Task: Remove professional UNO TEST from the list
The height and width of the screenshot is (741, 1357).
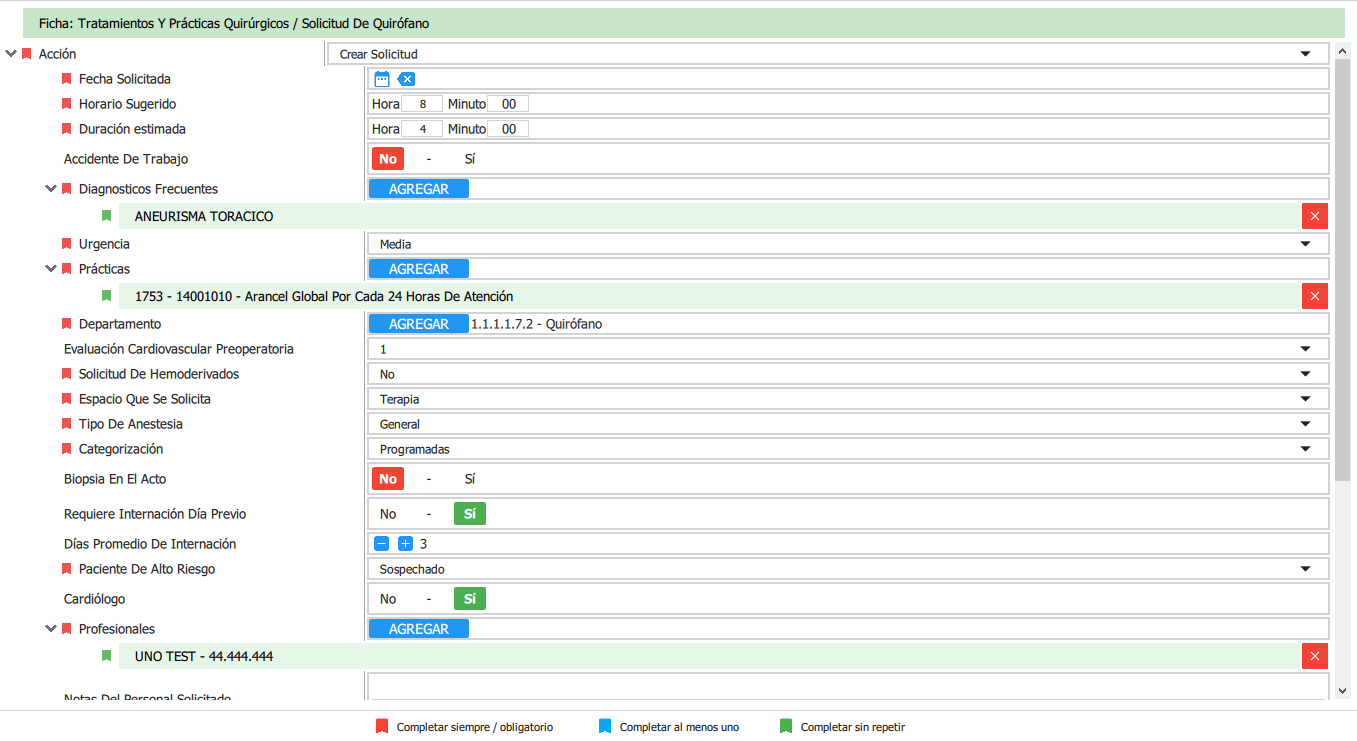Action: (1314, 656)
